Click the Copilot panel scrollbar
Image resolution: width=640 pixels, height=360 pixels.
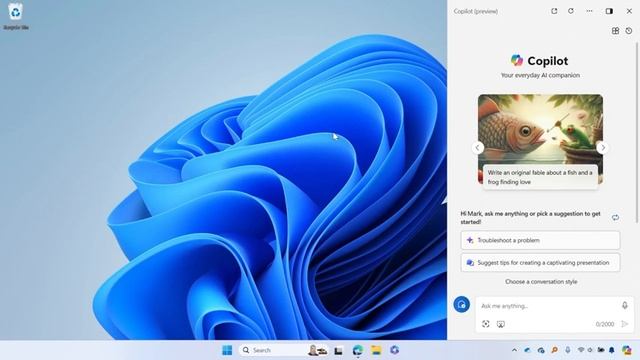(x=637, y=133)
